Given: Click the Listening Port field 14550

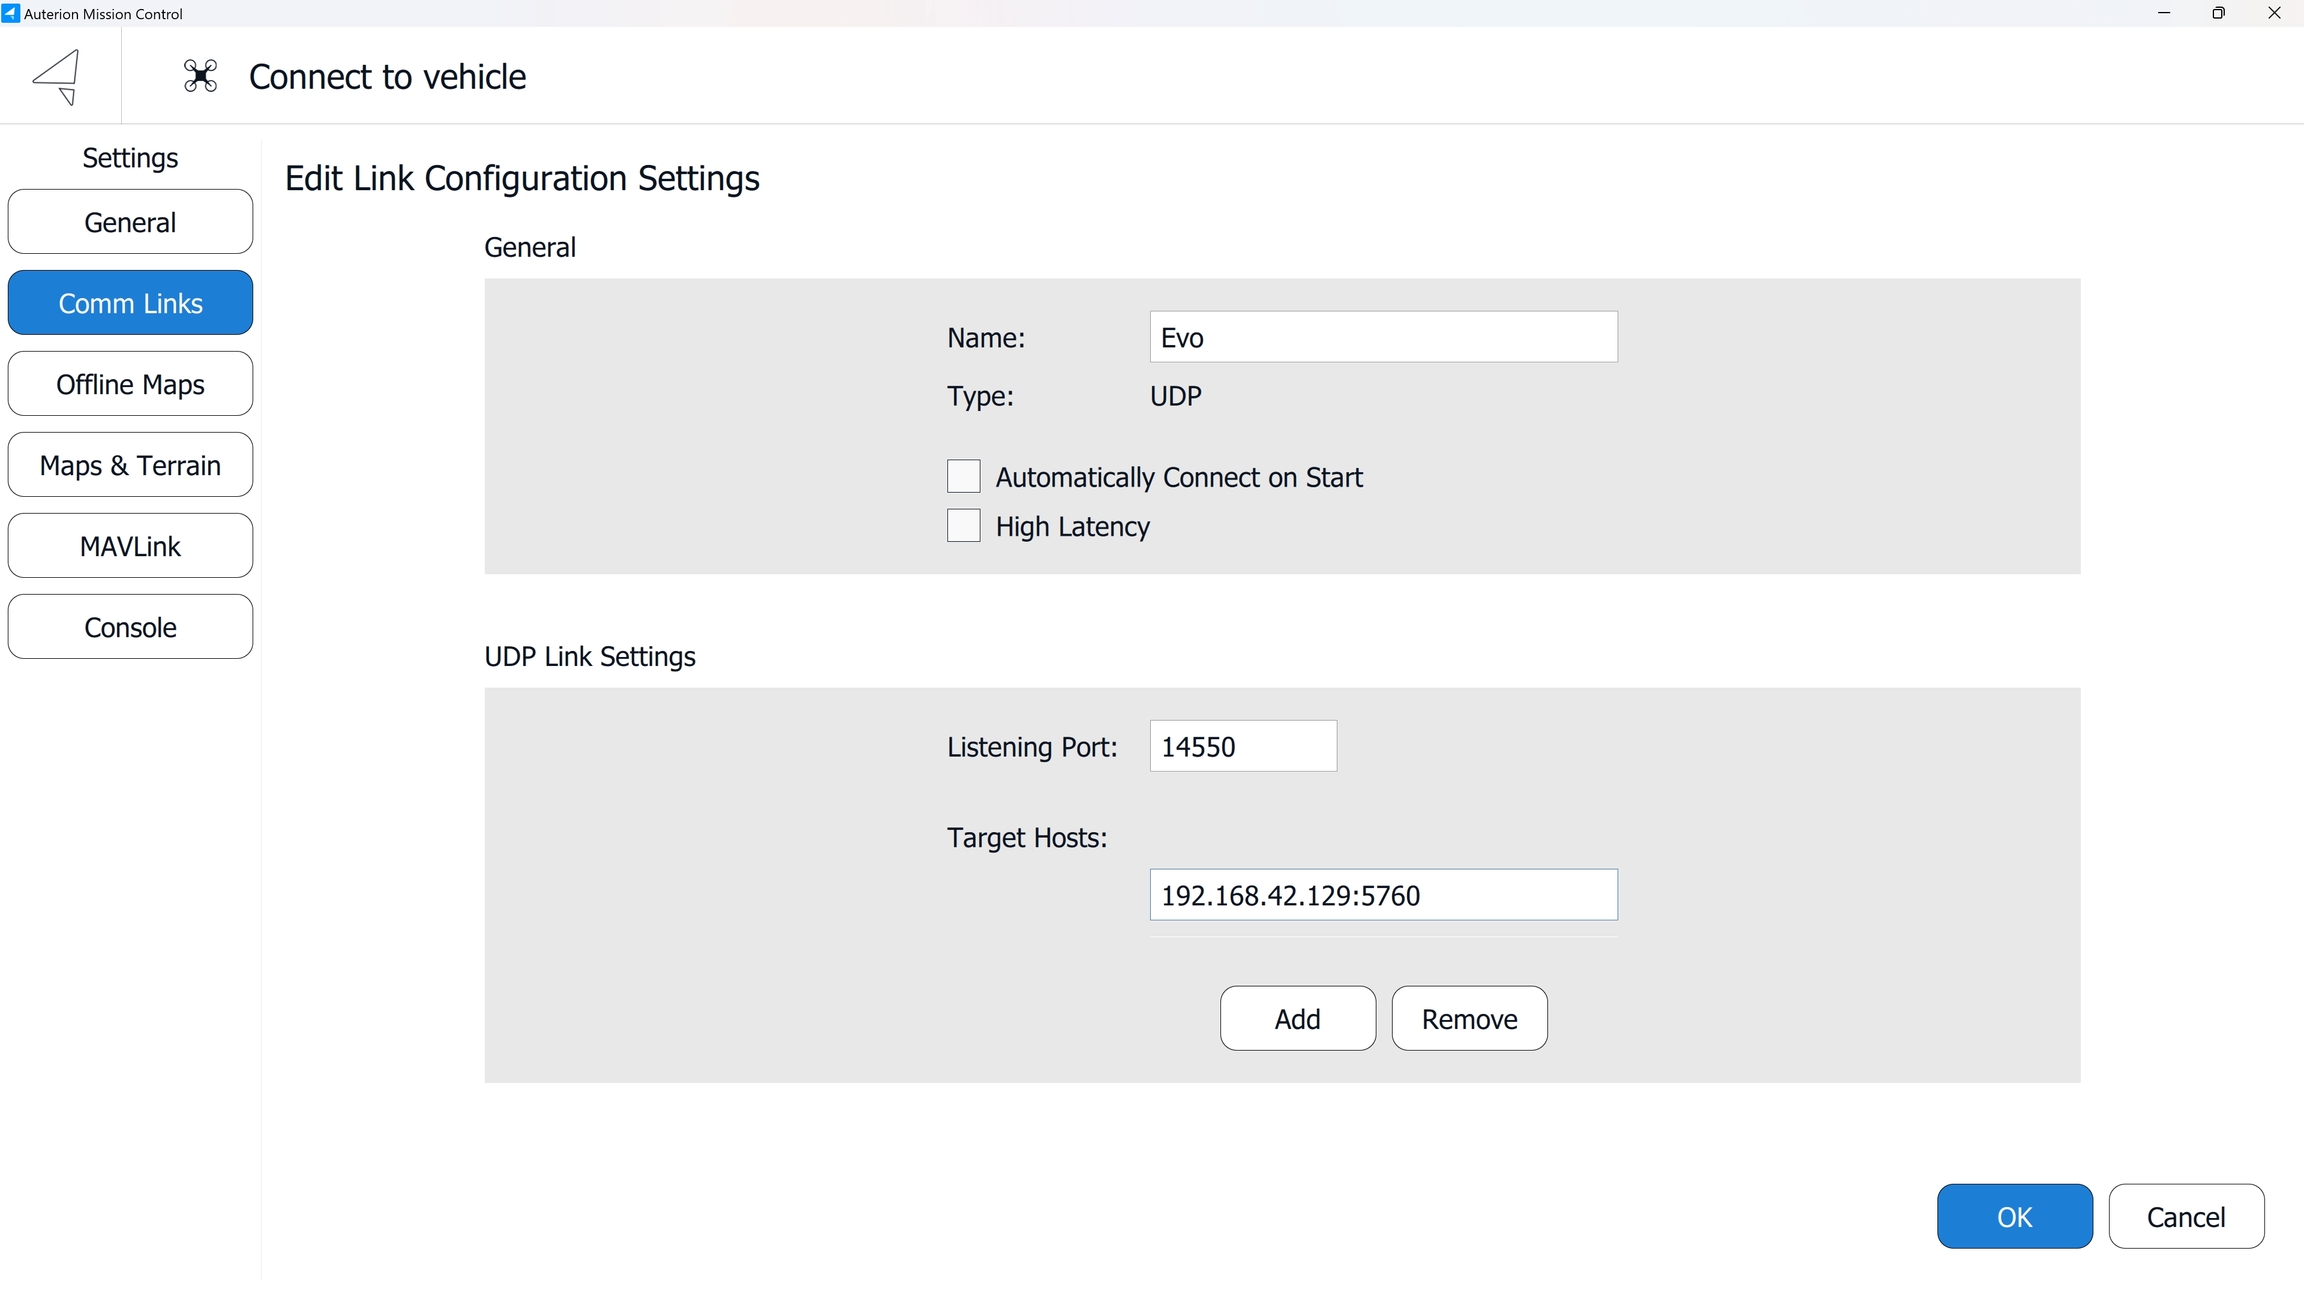Looking at the screenshot, I should (x=1242, y=746).
